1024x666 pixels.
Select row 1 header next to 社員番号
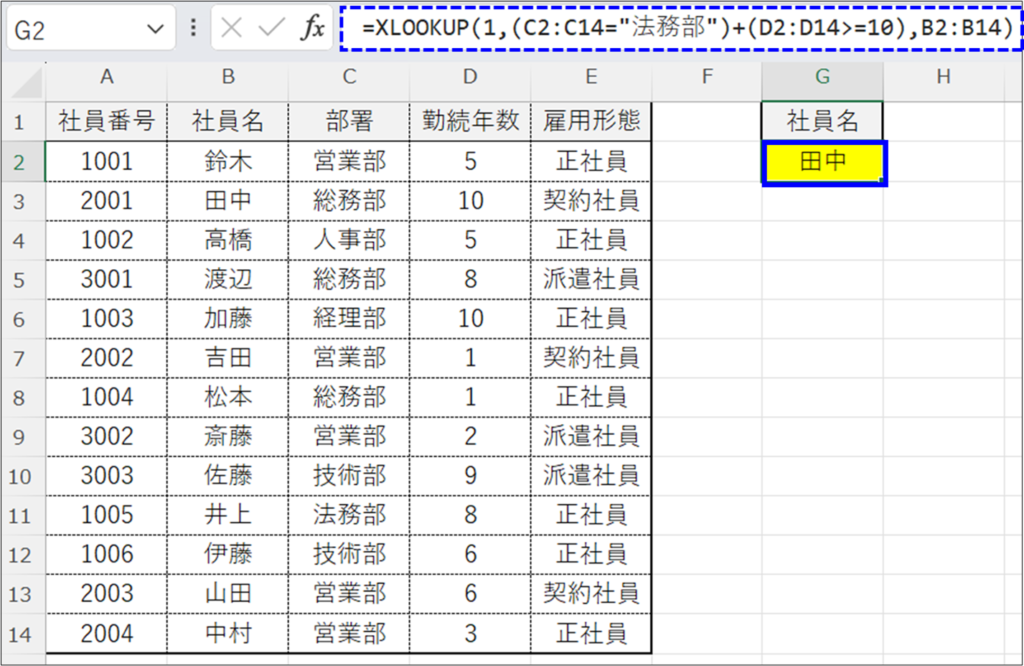coord(20,121)
